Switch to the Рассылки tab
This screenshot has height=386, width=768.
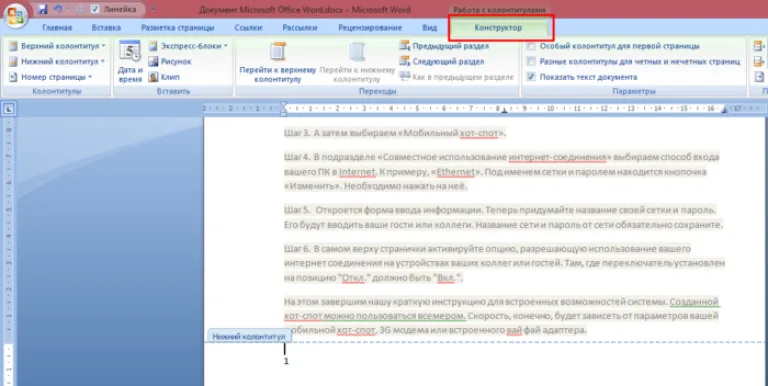pyautogui.click(x=300, y=28)
